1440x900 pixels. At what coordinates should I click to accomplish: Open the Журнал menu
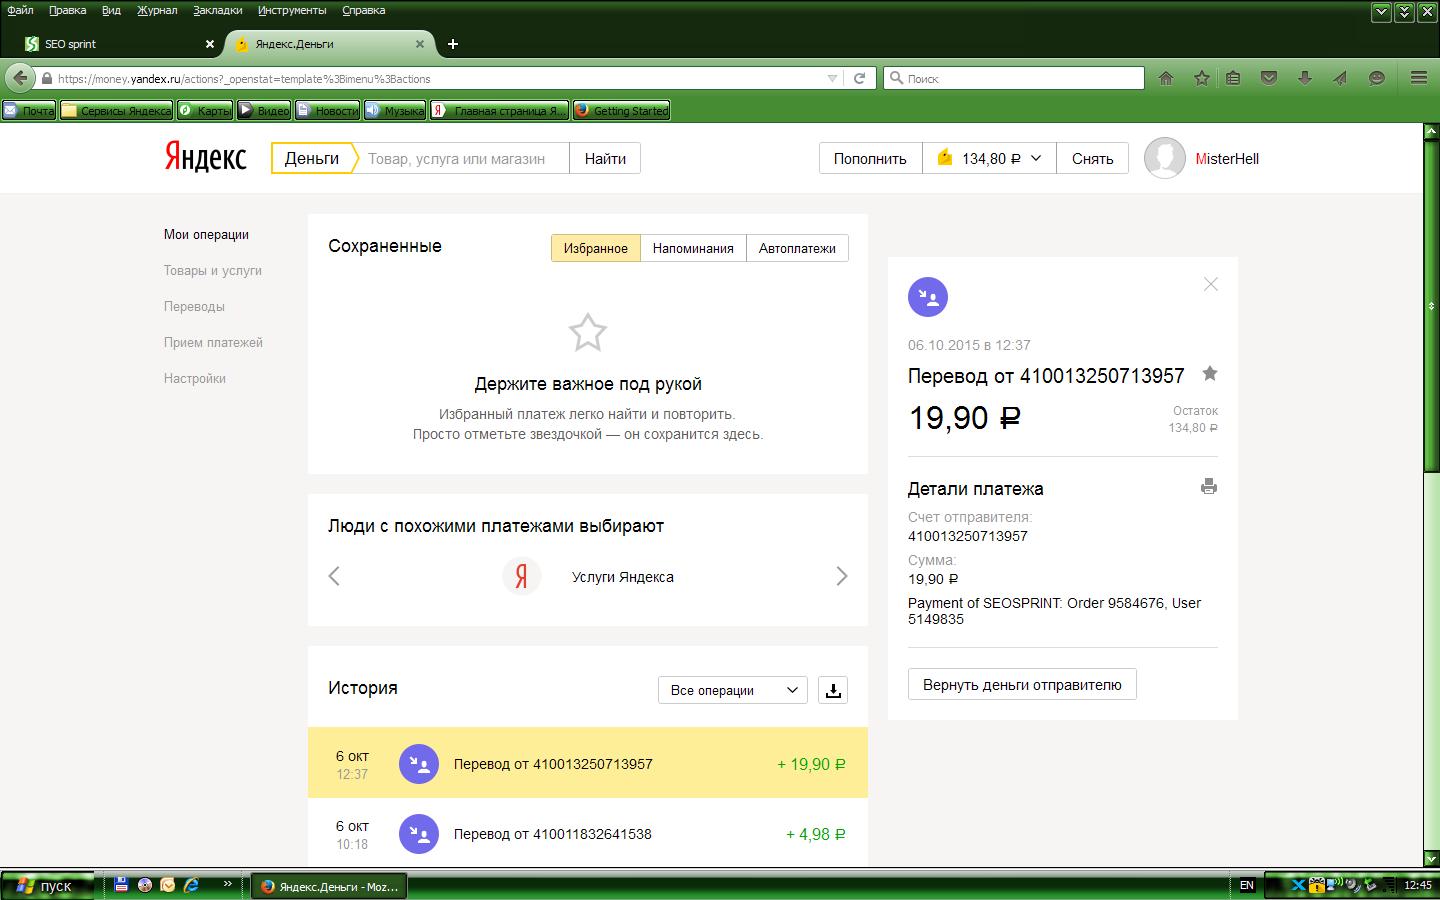157,10
